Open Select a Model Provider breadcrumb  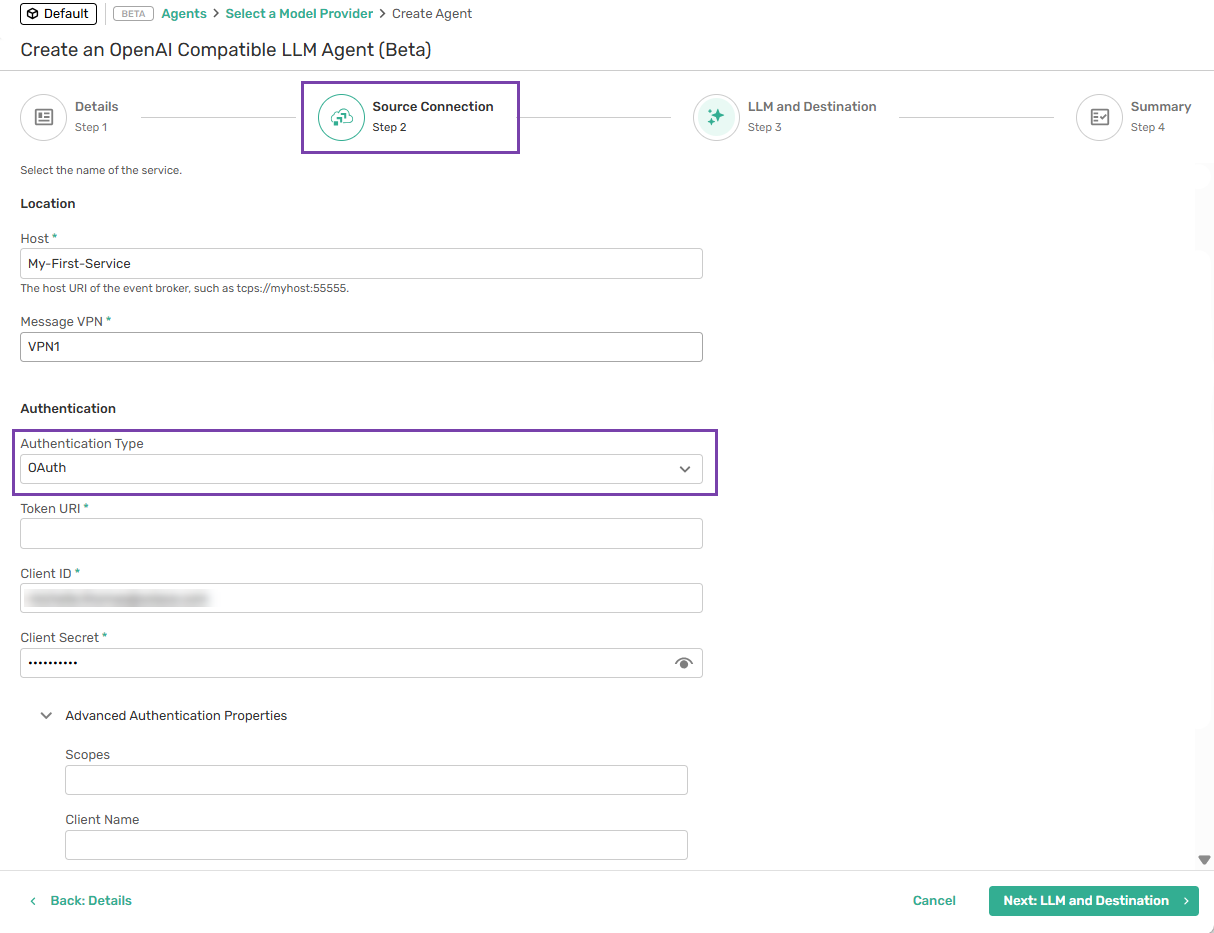299,14
